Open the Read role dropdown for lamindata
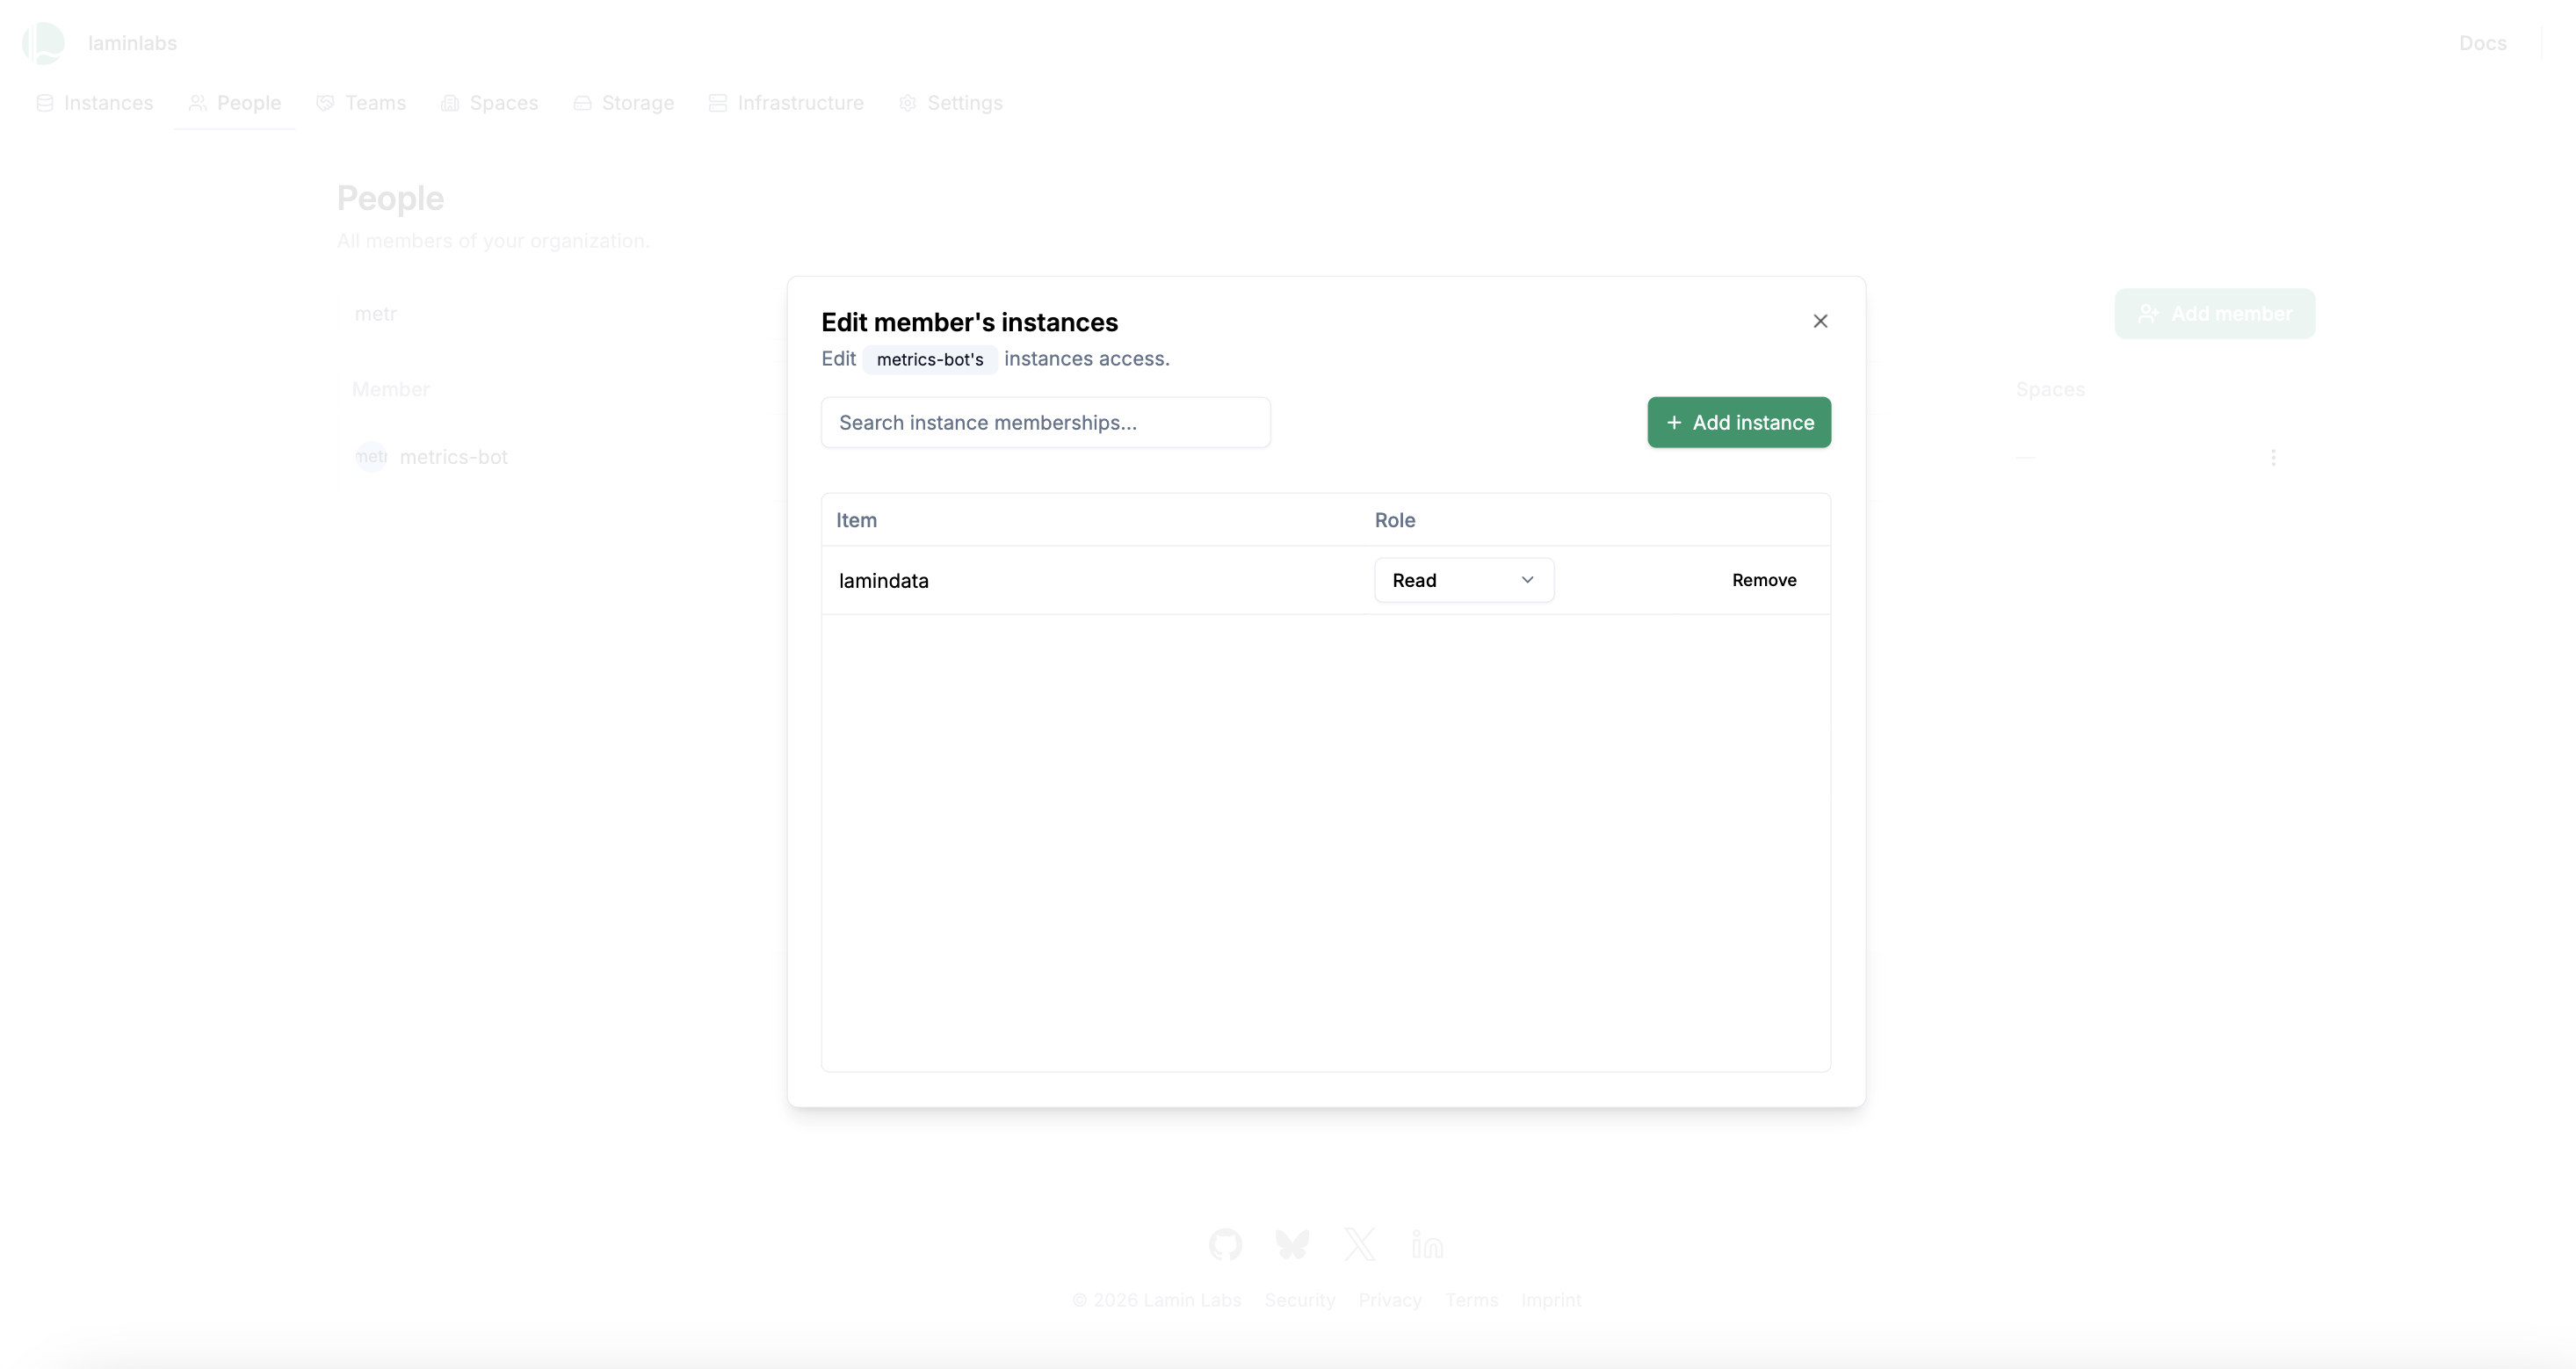Image resolution: width=2576 pixels, height=1369 pixels. [1464, 580]
